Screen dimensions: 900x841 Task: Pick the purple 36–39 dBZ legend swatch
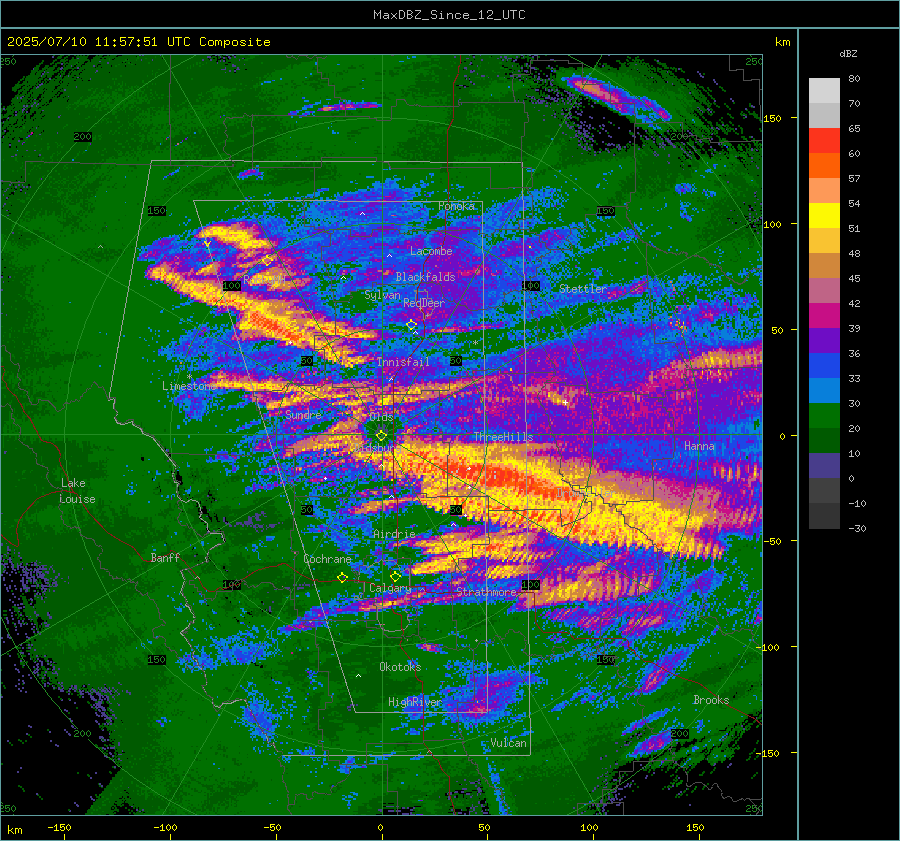click(x=824, y=340)
